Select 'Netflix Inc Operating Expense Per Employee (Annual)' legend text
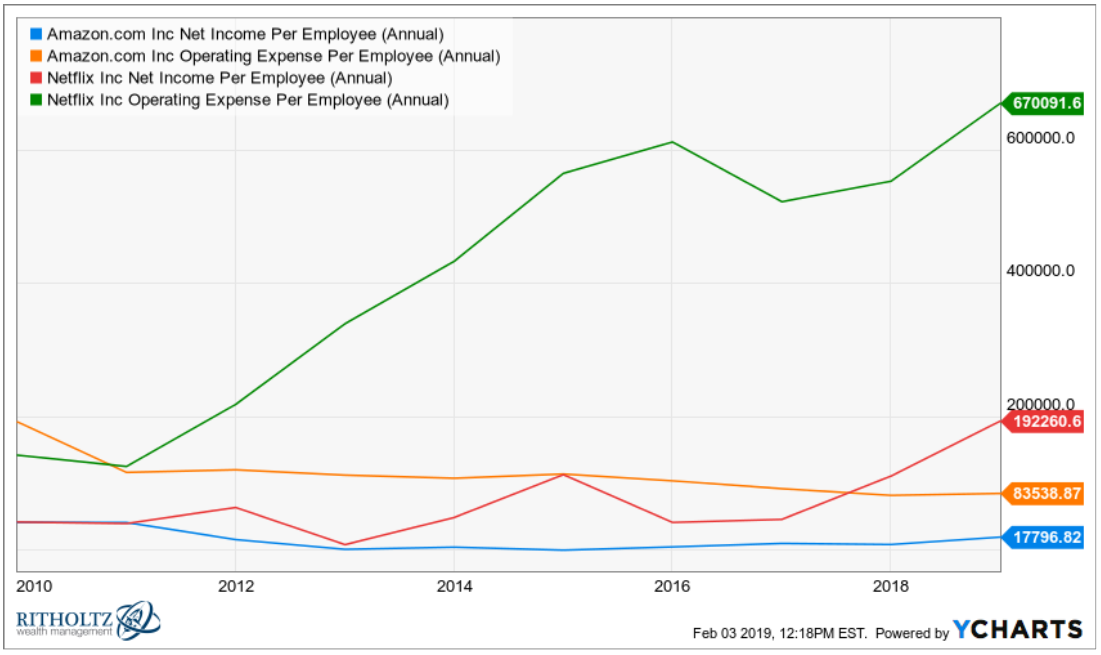This screenshot has width=1101, height=655. pyautogui.click(x=247, y=100)
